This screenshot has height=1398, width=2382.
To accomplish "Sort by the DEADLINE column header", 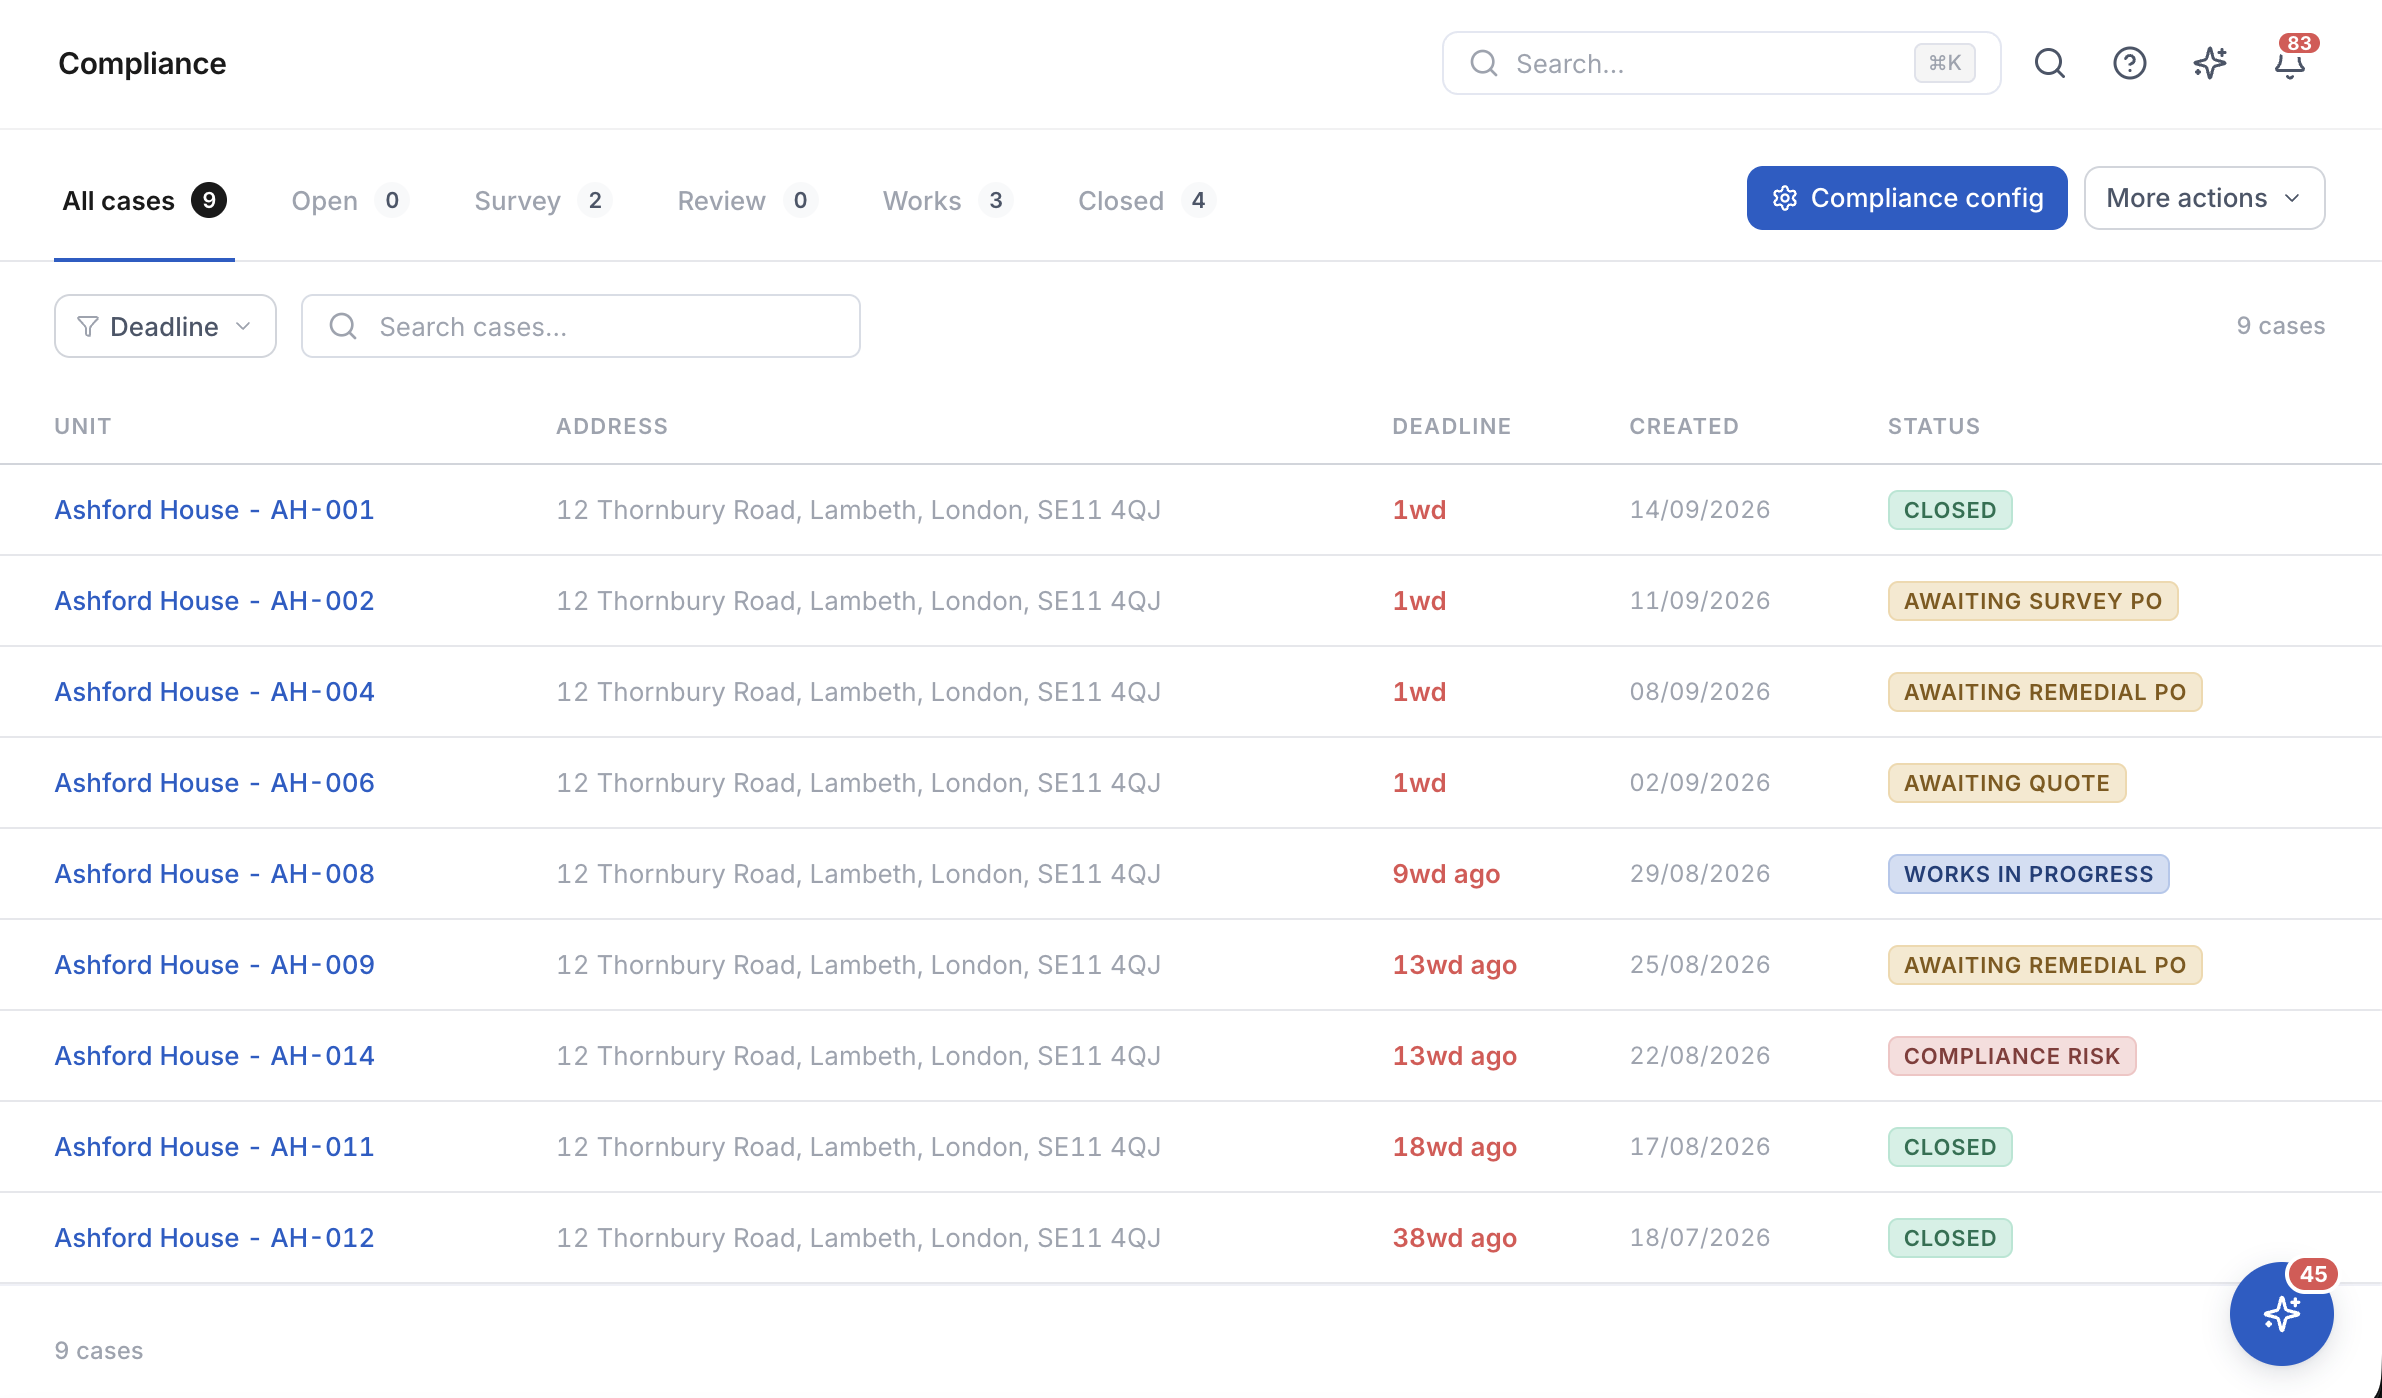I will click(1451, 426).
